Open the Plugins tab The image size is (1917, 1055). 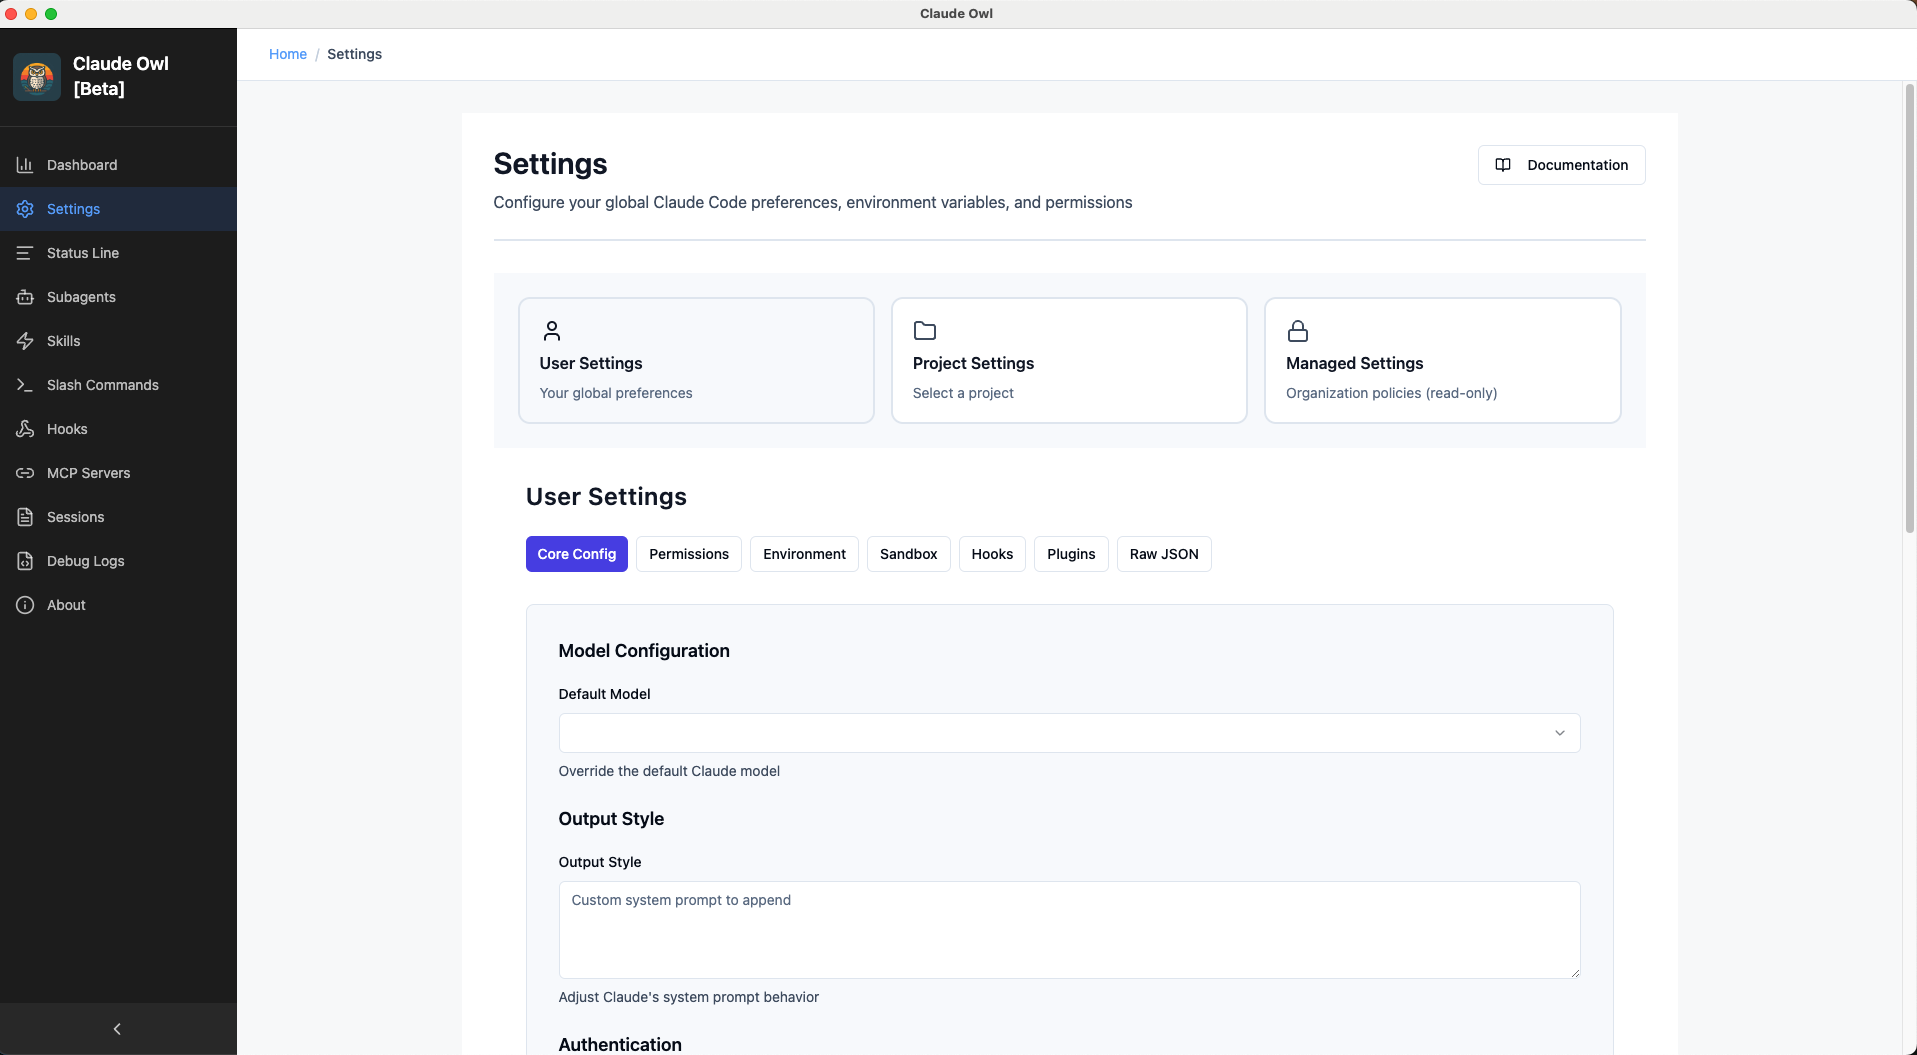coord(1071,554)
